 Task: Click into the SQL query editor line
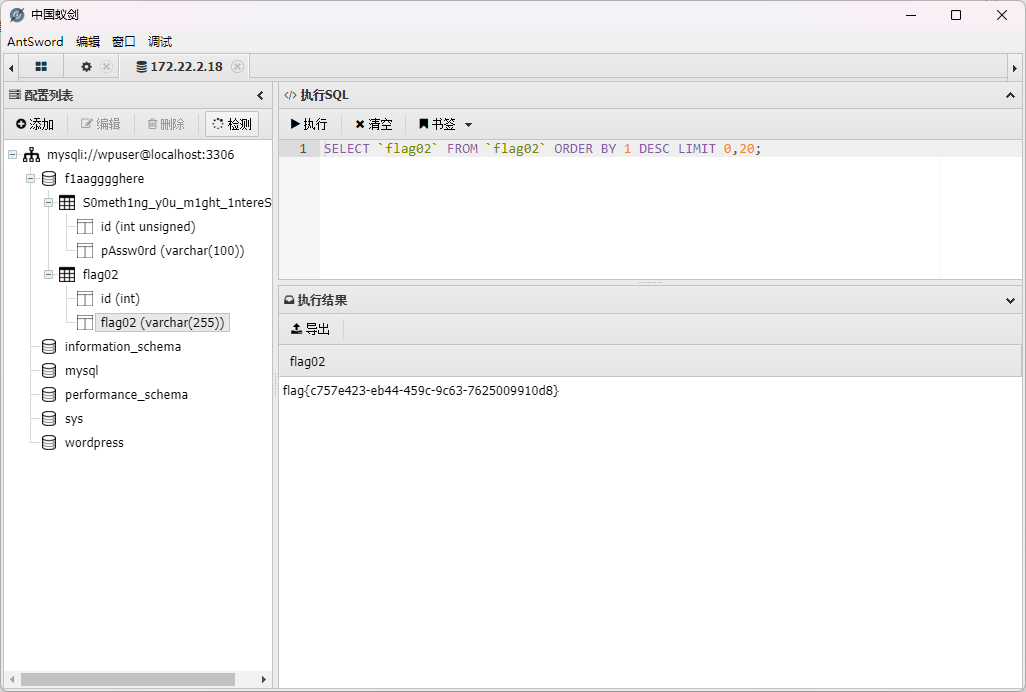(x=671, y=148)
